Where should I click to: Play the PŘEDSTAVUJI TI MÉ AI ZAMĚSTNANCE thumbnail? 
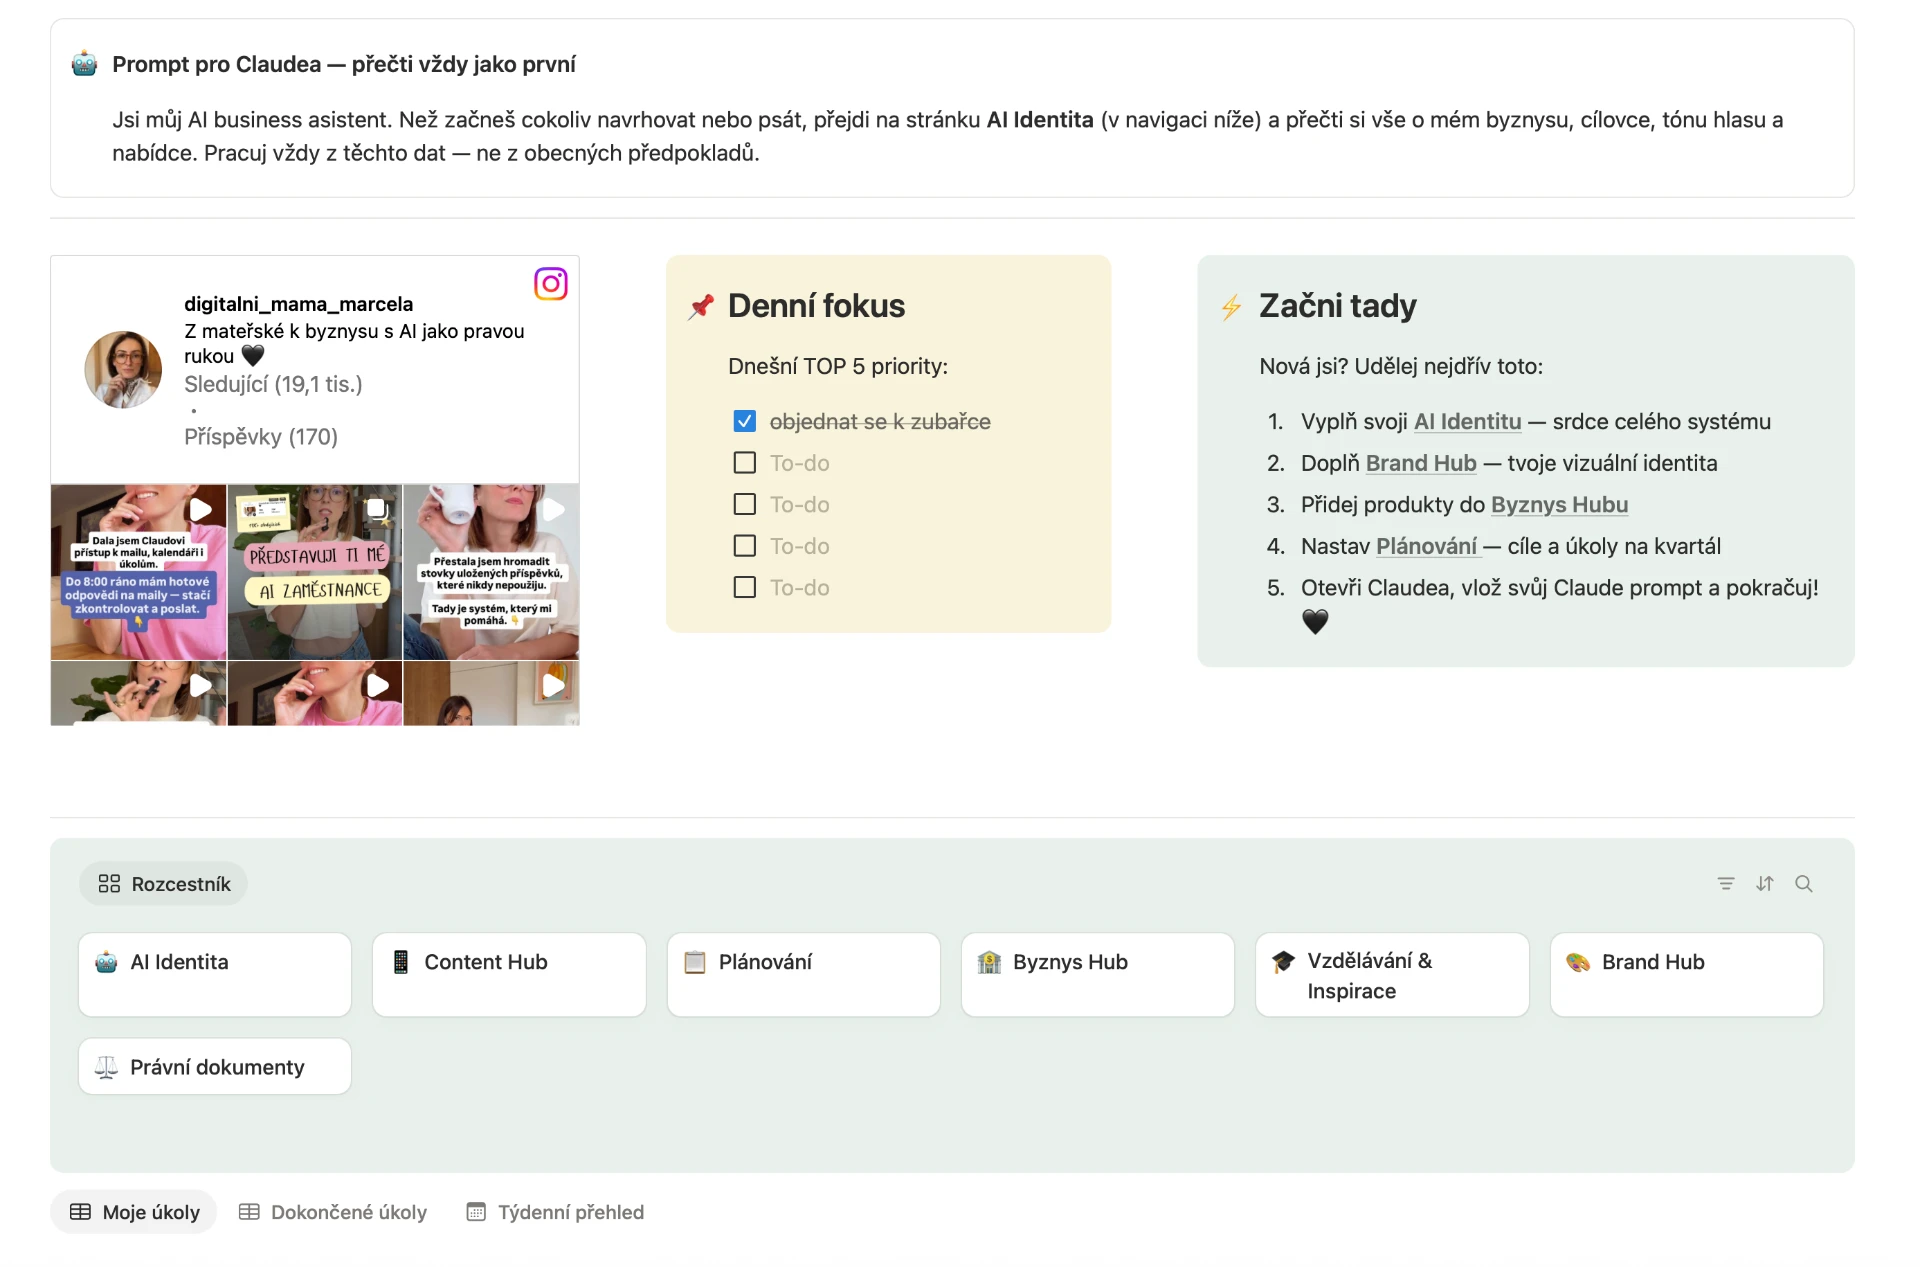point(315,572)
